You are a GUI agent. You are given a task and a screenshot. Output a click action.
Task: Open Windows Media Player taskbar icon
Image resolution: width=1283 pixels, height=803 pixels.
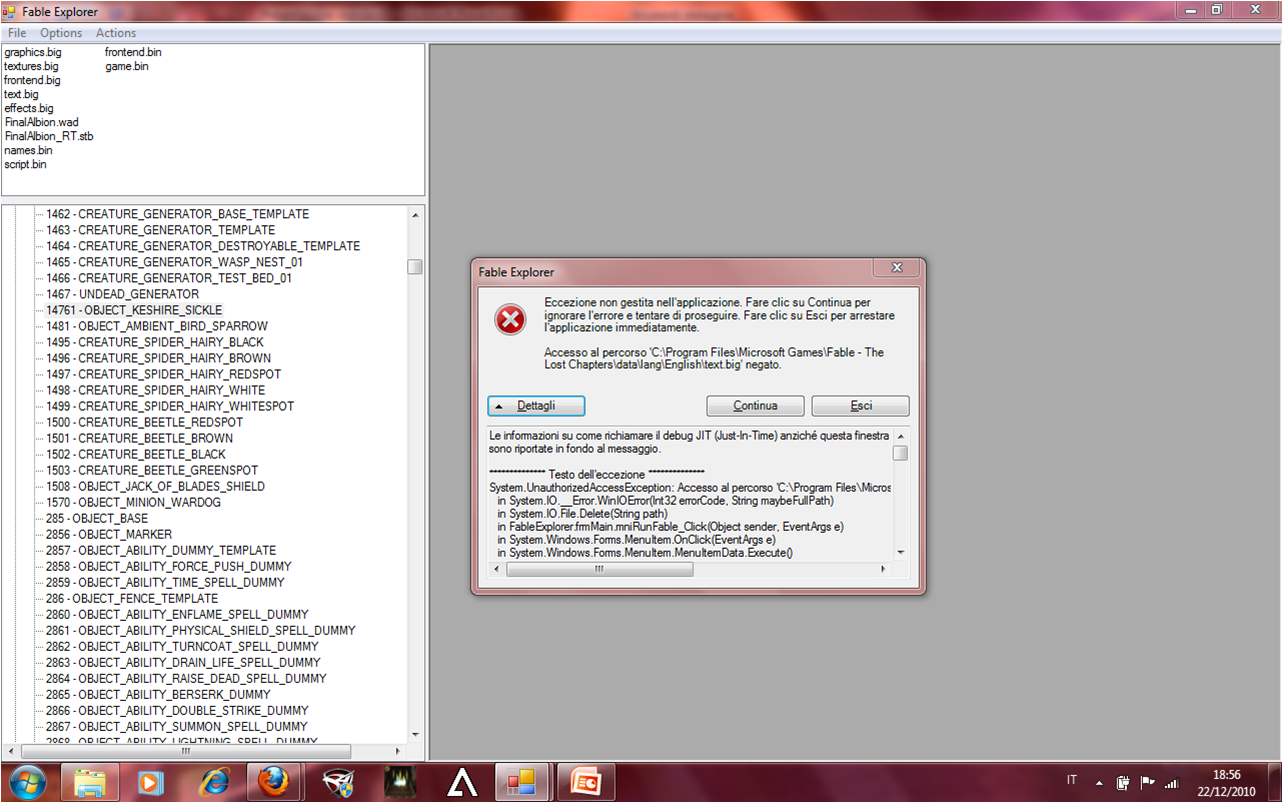point(151,781)
